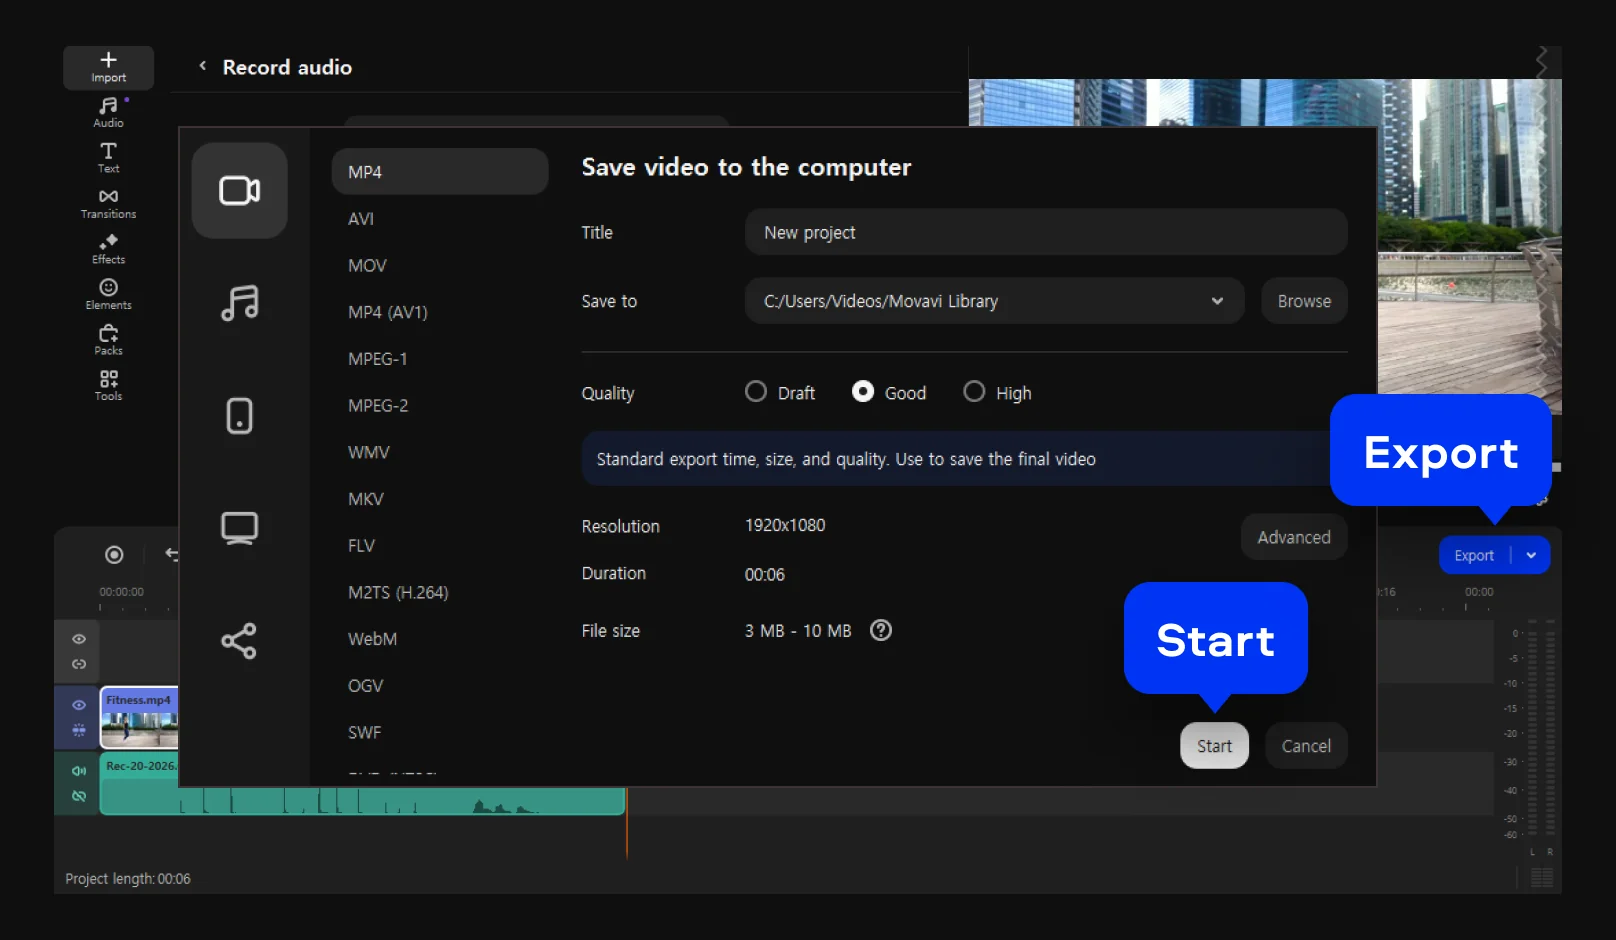1616x940 pixels.
Task: Click the file size help icon
Action: click(880, 631)
